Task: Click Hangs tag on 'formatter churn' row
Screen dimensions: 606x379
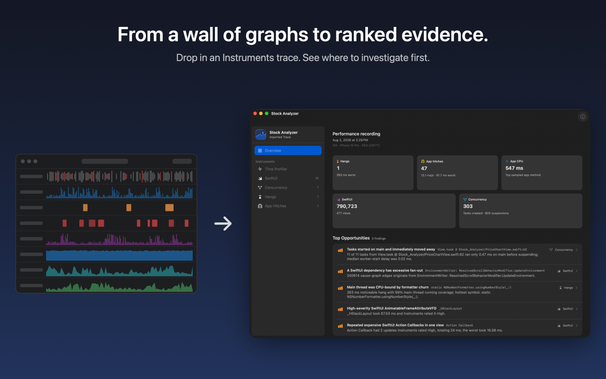Action: click(566, 287)
